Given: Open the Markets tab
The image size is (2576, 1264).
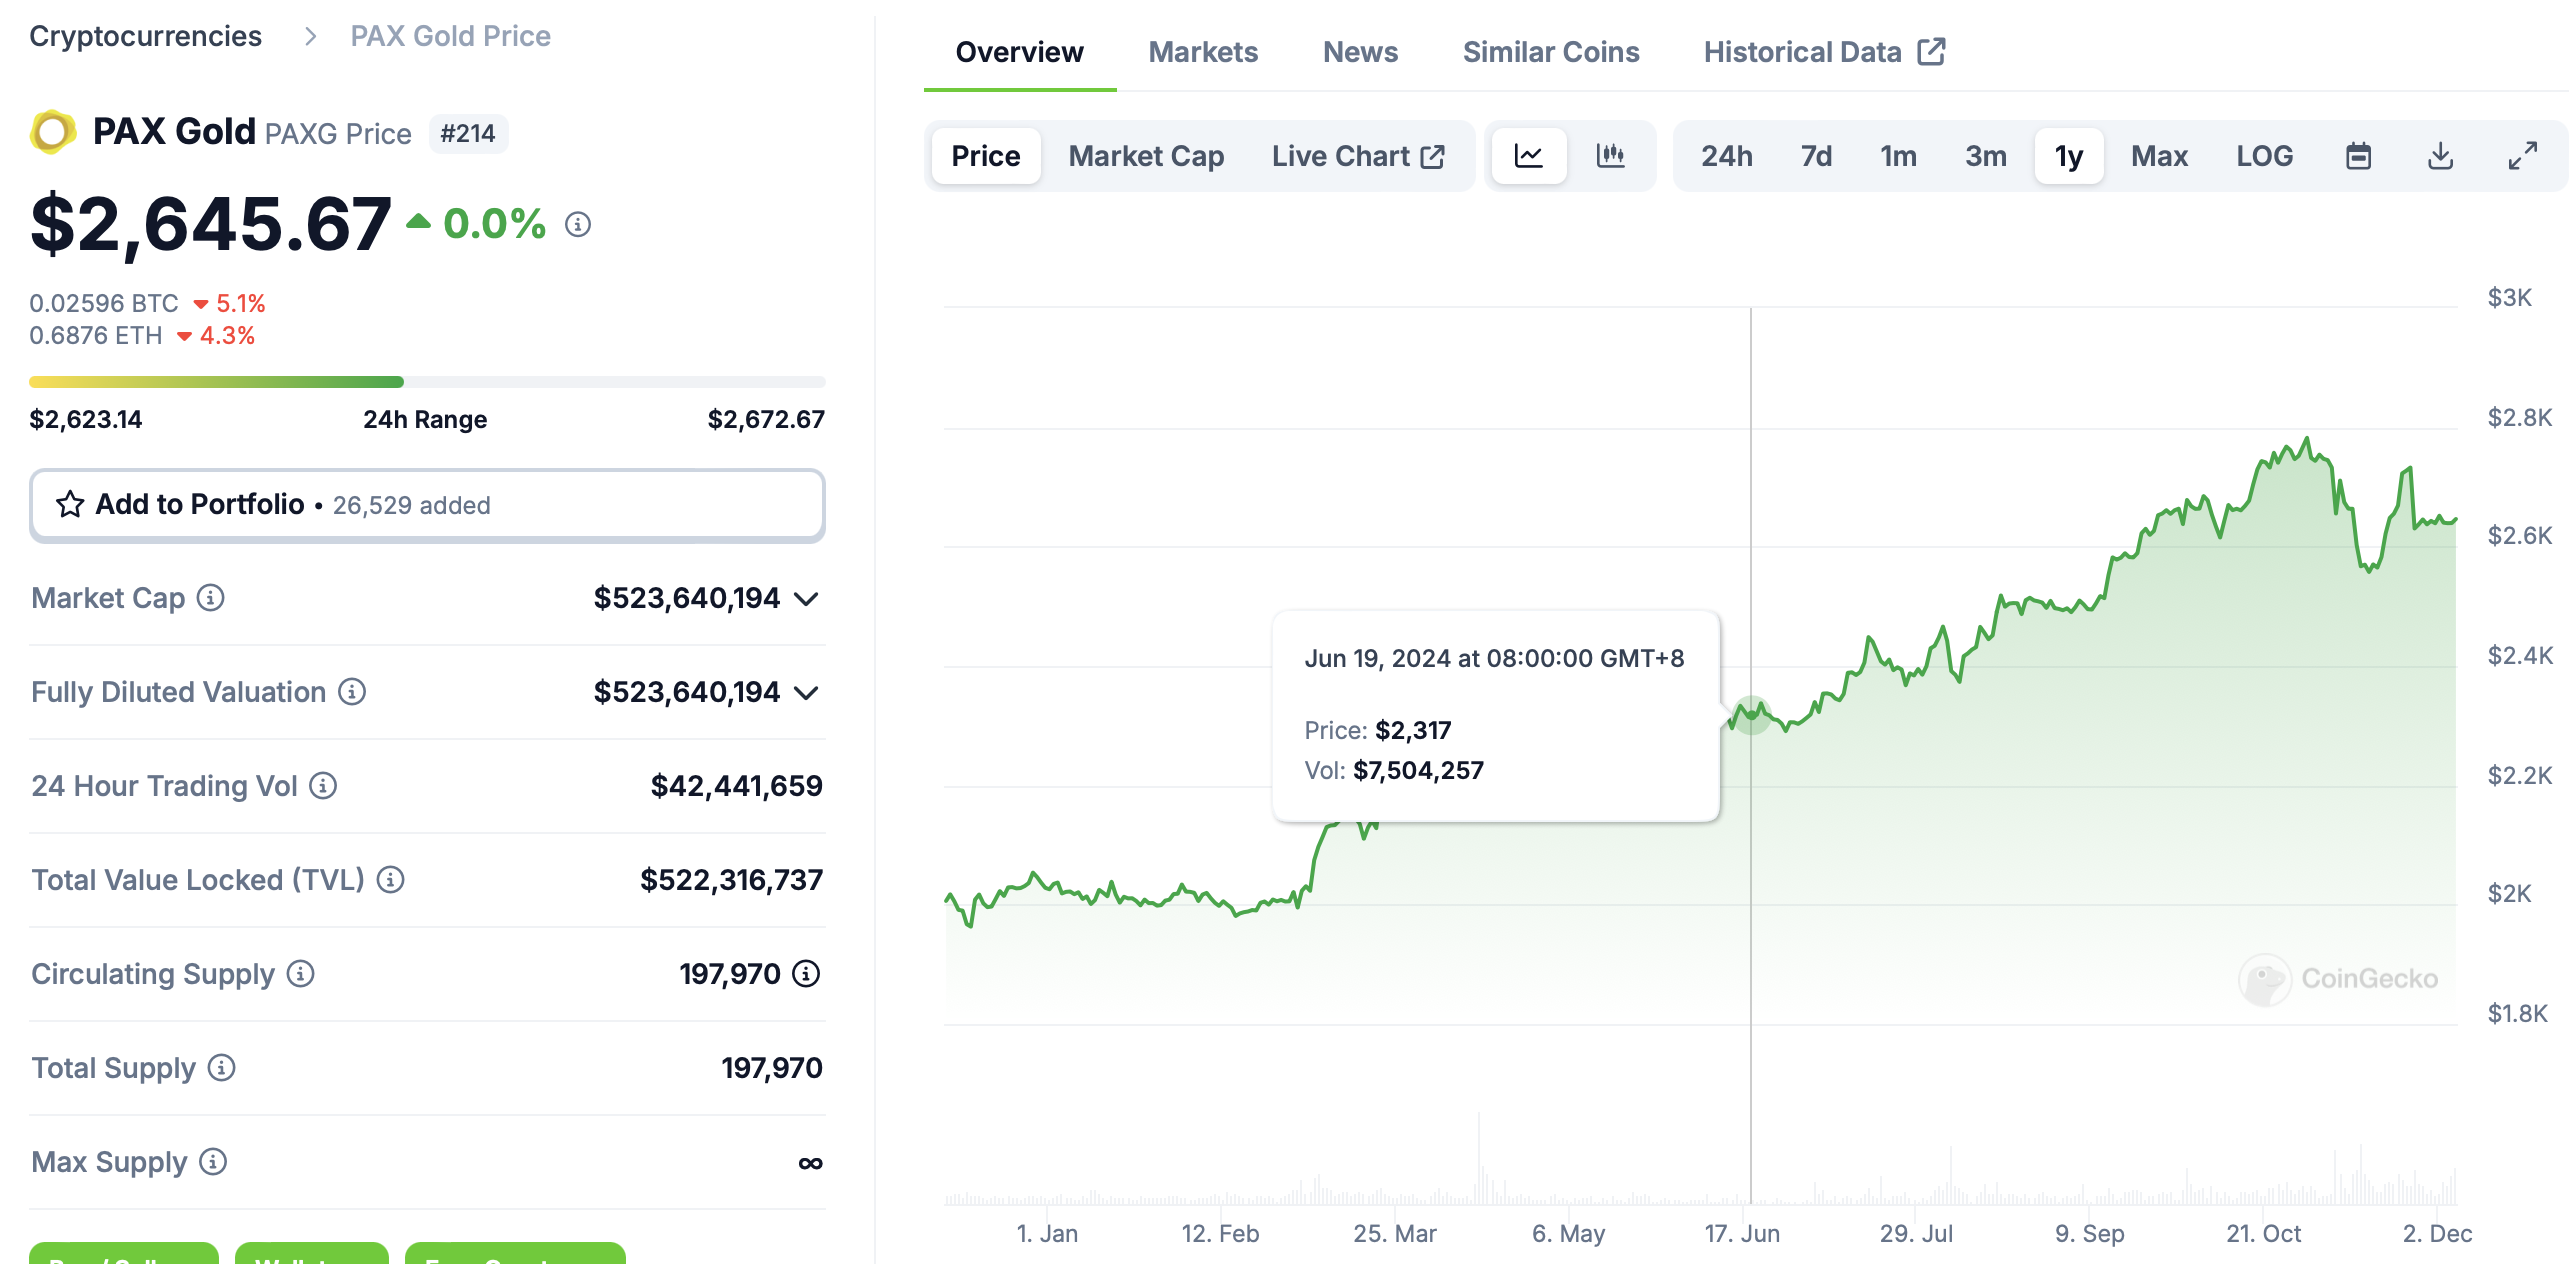Looking at the screenshot, I should point(1203,52).
